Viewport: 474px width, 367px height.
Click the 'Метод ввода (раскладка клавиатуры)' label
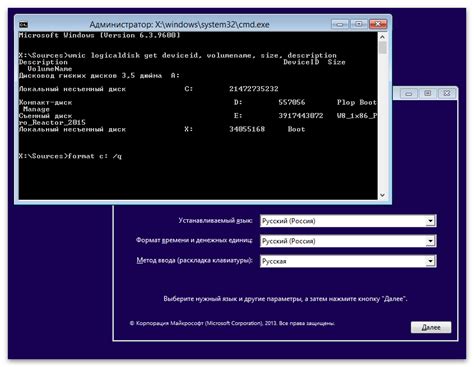click(194, 260)
